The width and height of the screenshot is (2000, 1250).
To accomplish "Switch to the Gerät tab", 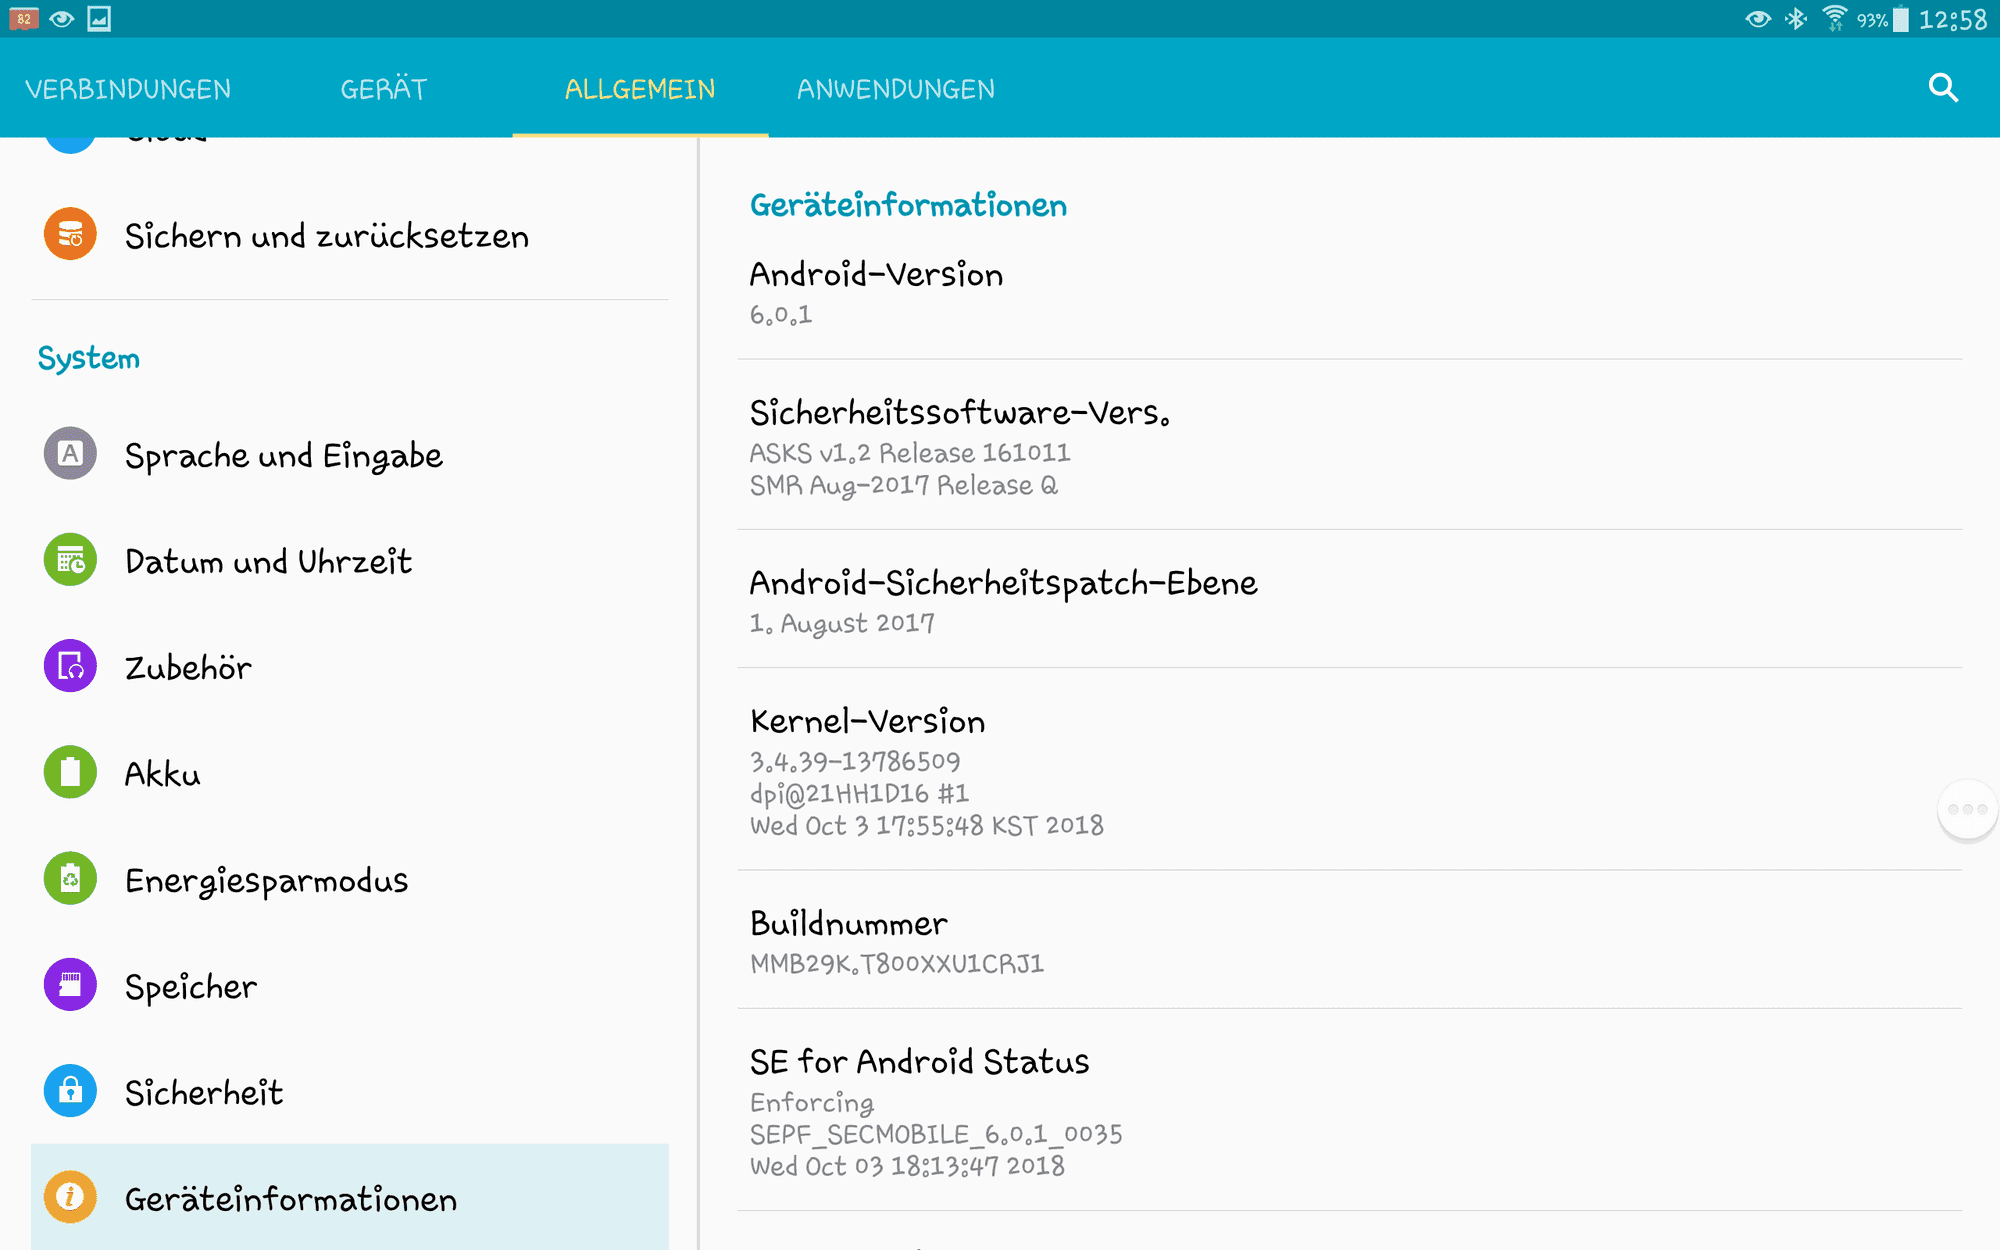I will click(384, 89).
